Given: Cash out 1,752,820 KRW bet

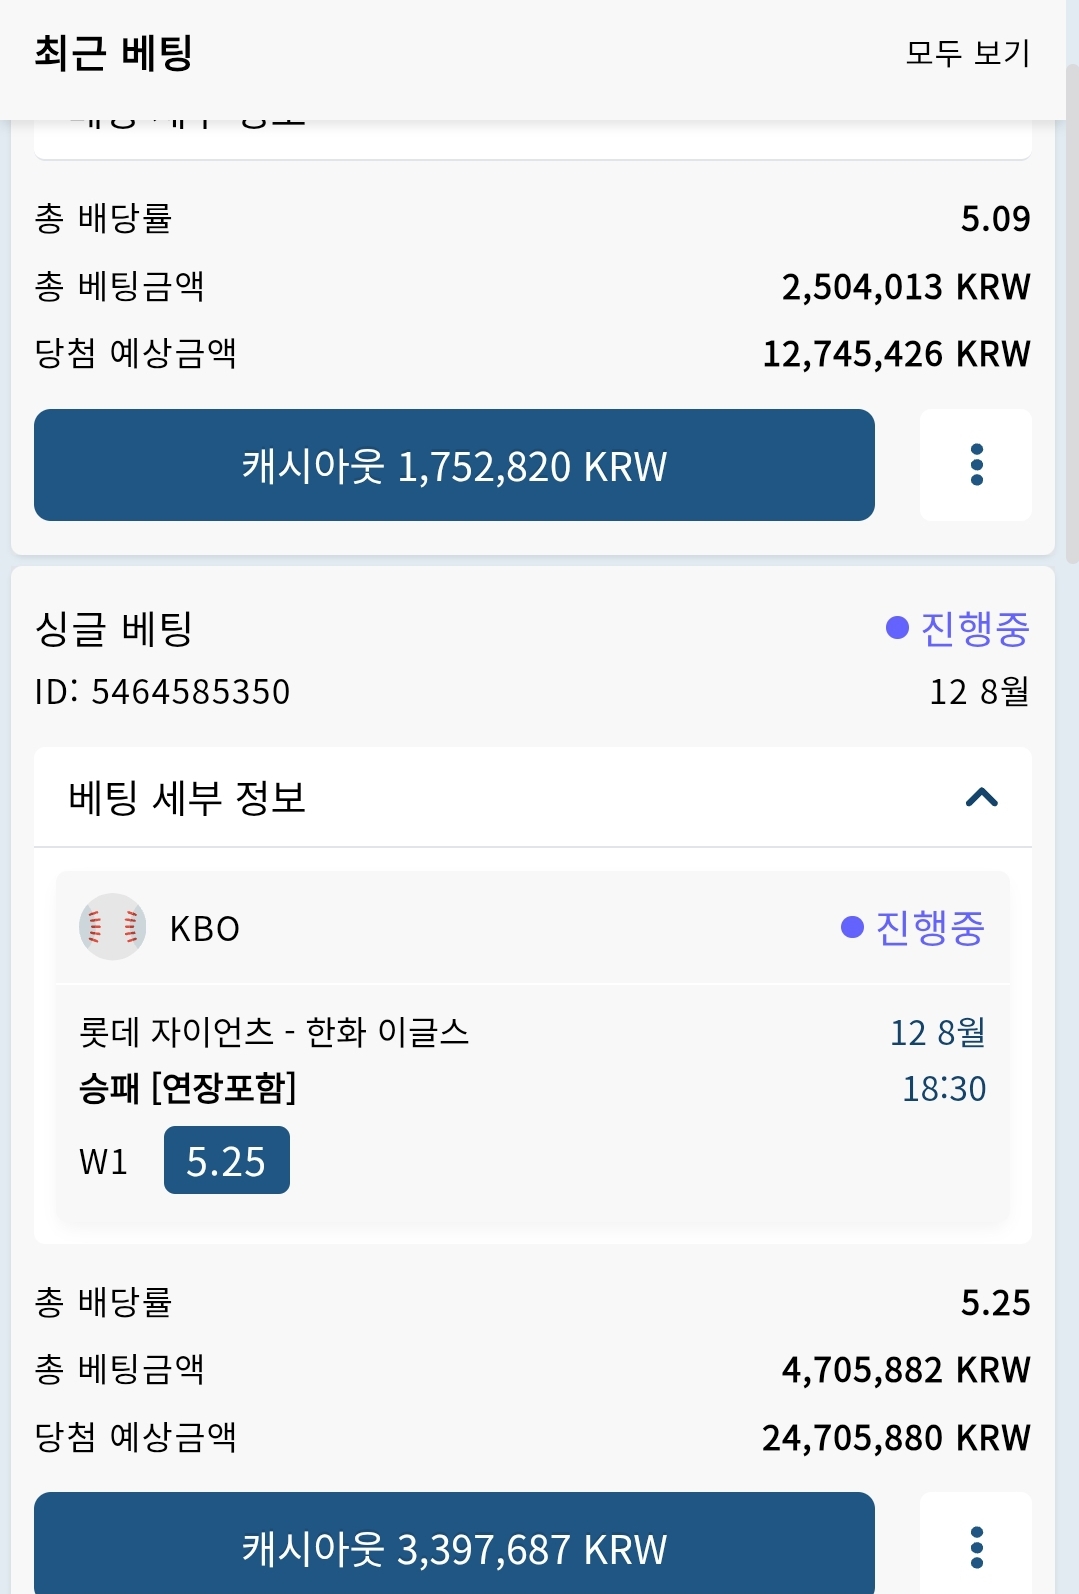Looking at the screenshot, I should click(454, 465).
